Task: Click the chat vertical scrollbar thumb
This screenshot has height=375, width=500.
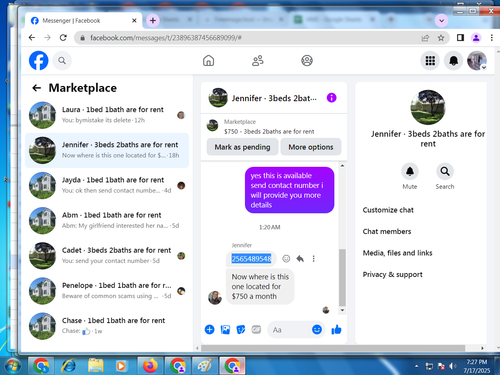Action: [342, 277]
